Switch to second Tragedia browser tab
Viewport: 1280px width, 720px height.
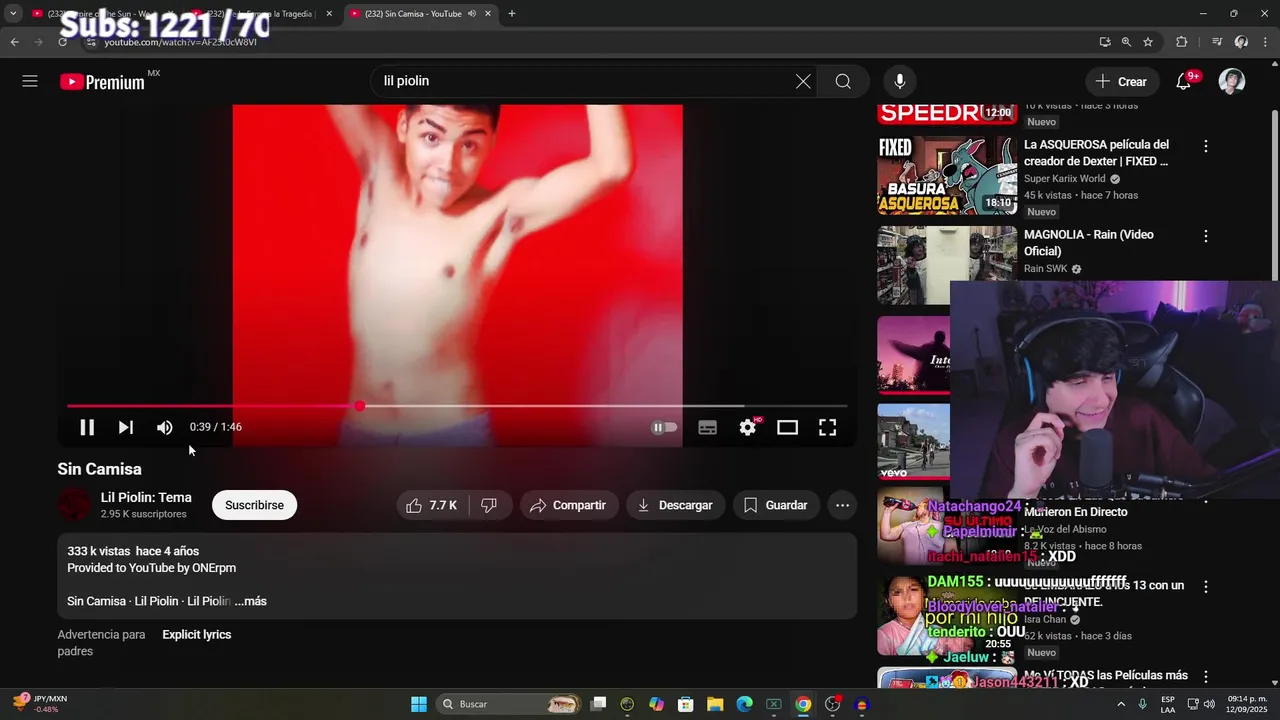[x=262, y=13]
